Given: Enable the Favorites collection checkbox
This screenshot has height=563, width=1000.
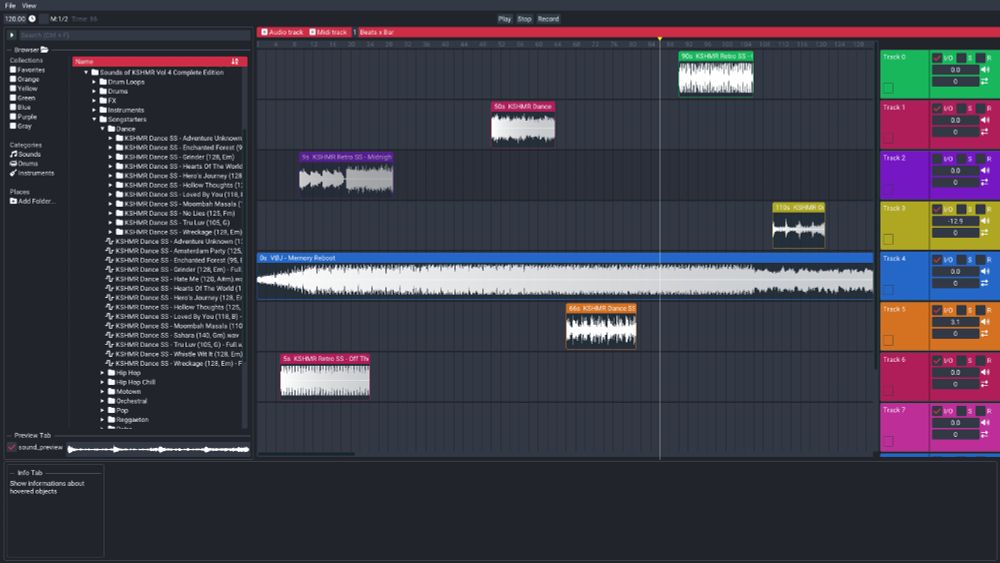Looking at the screenshot, I should point(13,70).
